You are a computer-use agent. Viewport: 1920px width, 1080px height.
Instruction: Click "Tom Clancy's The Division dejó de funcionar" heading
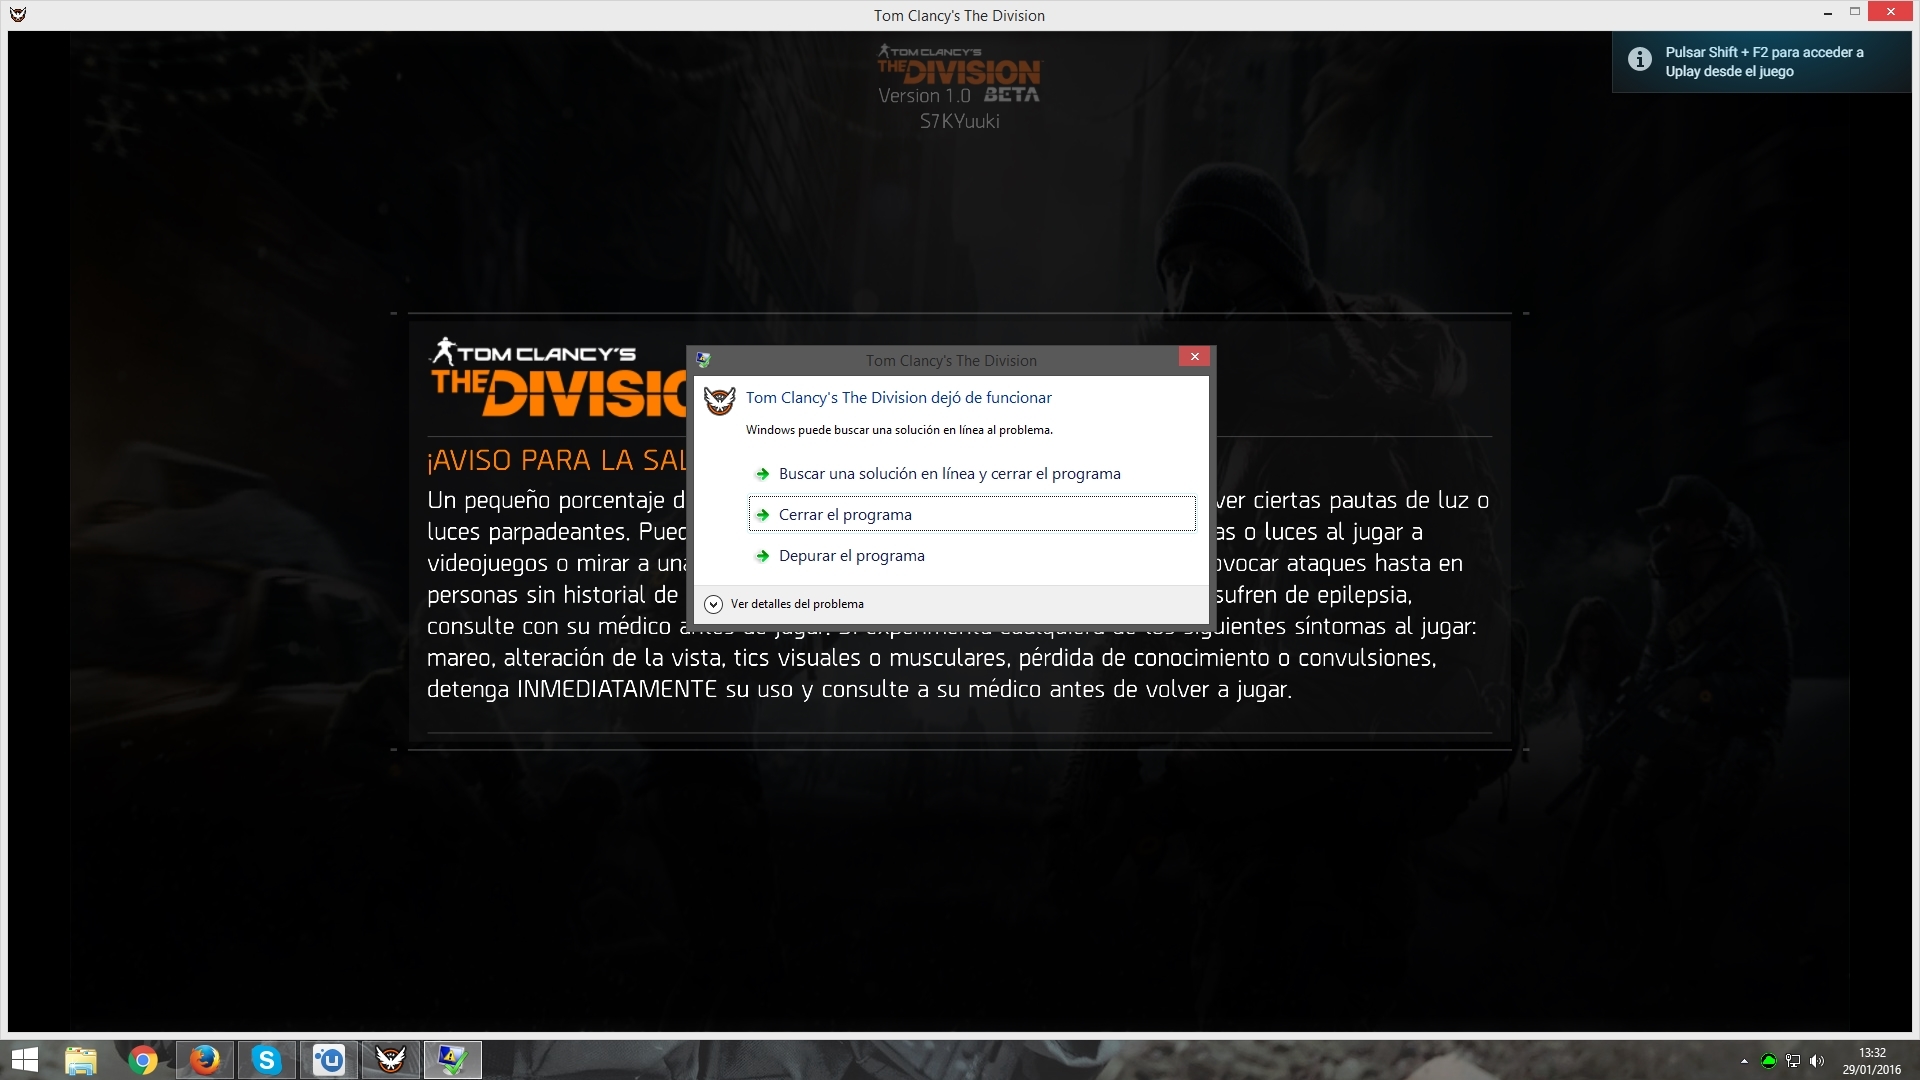click(899, 398)
